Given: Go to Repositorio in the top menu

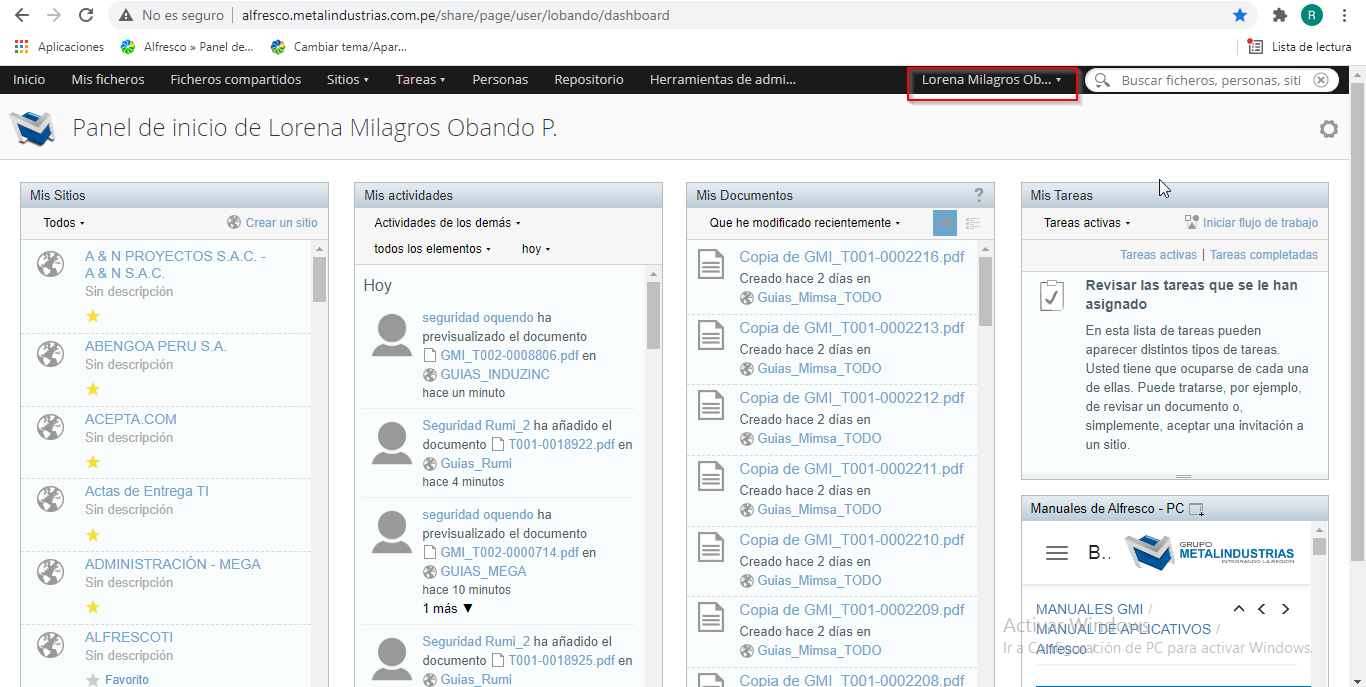Looking at the screenshot, I should [588, 80].
